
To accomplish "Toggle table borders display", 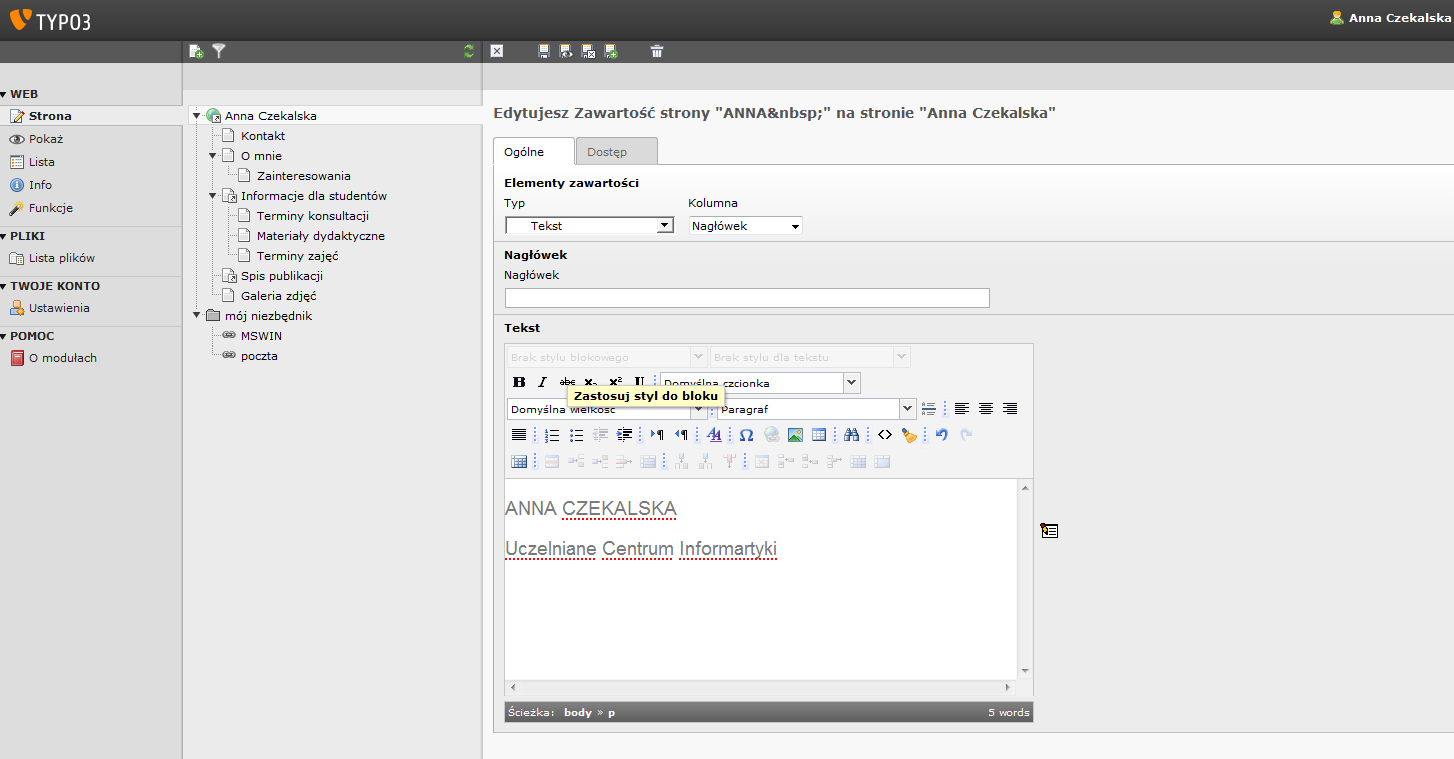I will tap(519, 461).
